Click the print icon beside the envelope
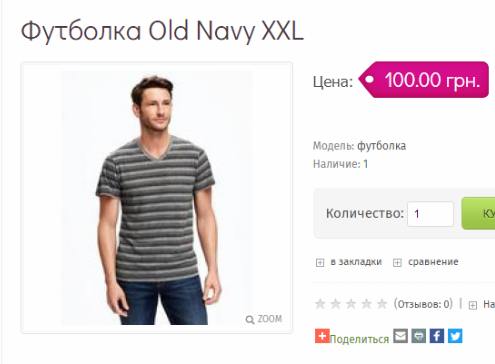 (419, 336)
